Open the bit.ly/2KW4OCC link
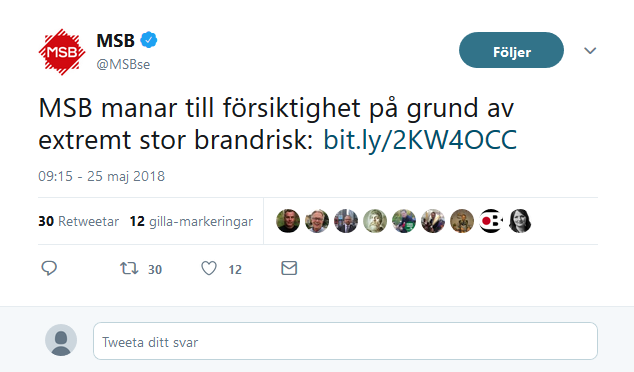This screenshot has width=634, height=372. coord(420,140)
